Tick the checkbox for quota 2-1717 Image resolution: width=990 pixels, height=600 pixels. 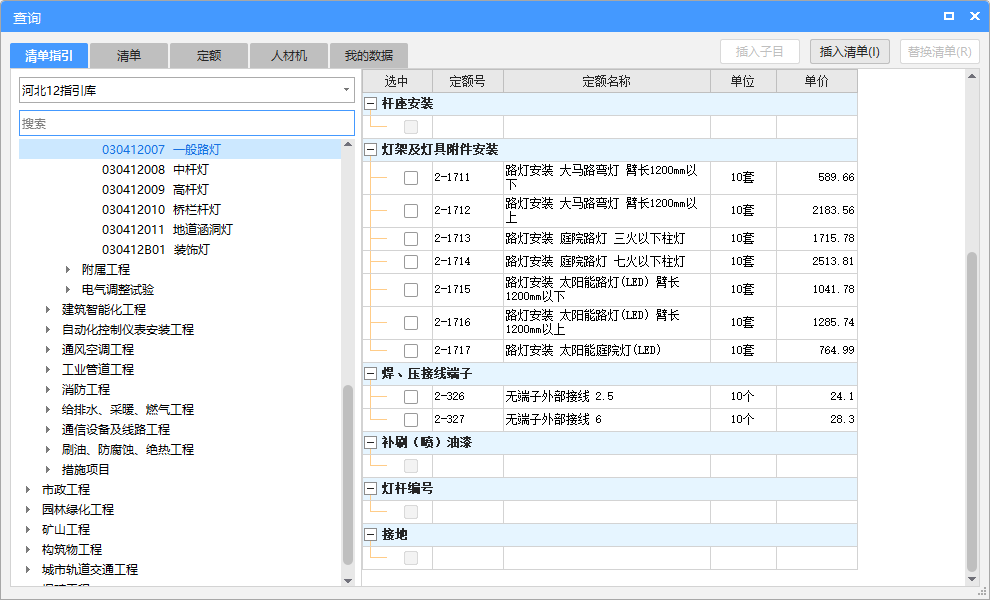[x=411, y=351]
